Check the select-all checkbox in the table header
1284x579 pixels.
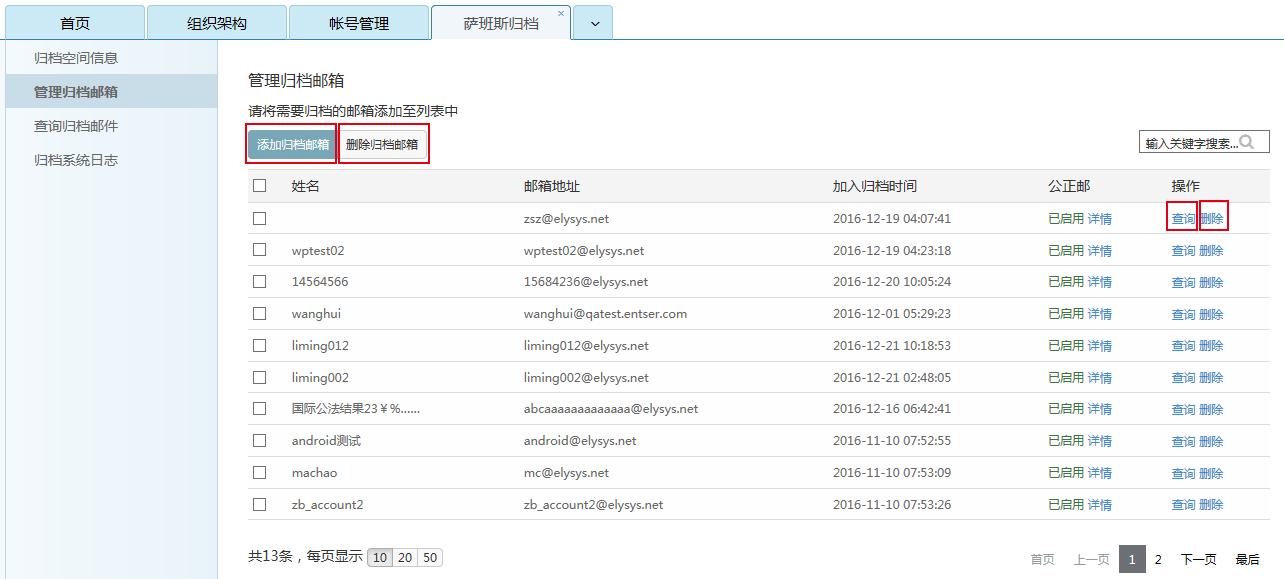(x=260, y=186)
